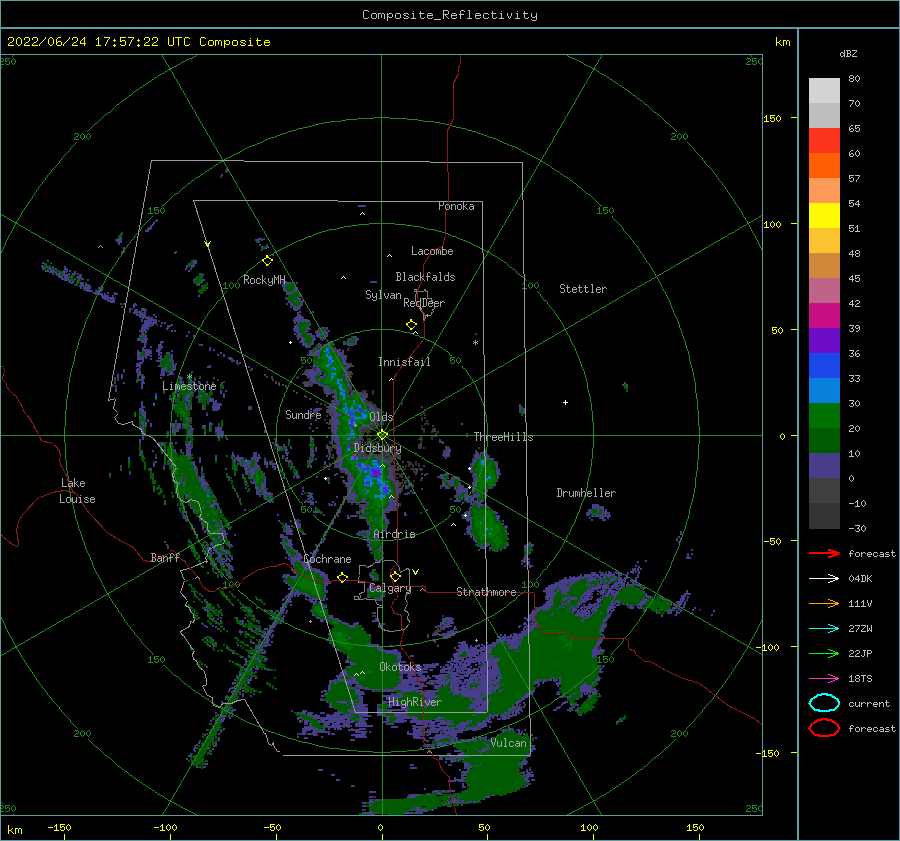Click the white 04DK arrow icon

(x=824, y=578)
